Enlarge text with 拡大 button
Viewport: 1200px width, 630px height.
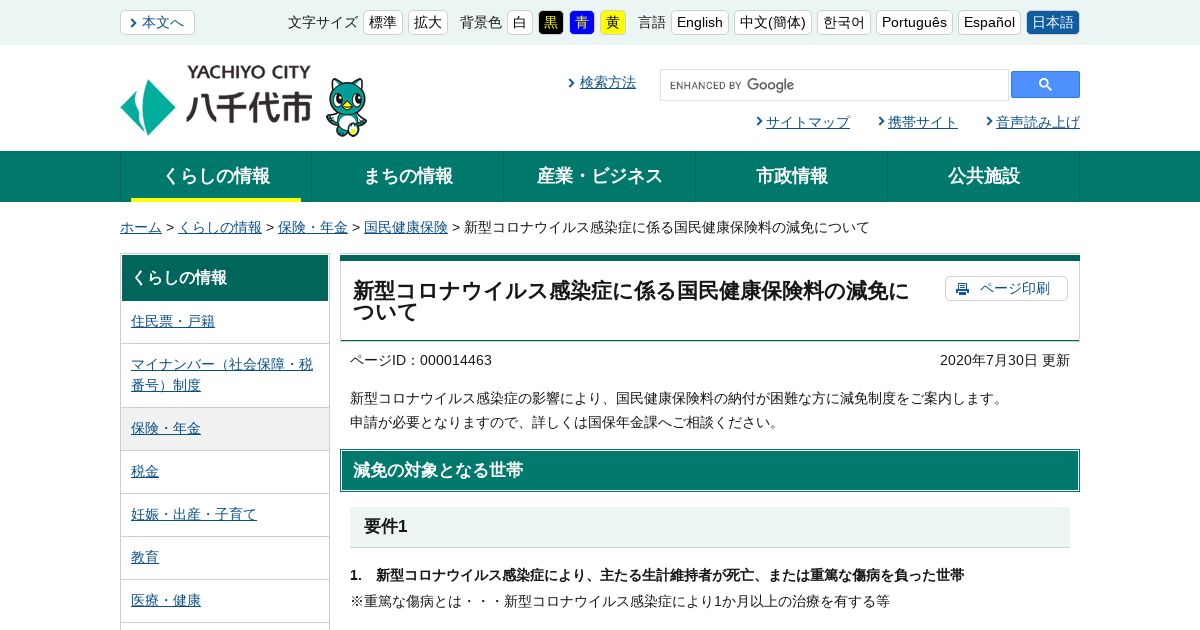click(428, 22)
